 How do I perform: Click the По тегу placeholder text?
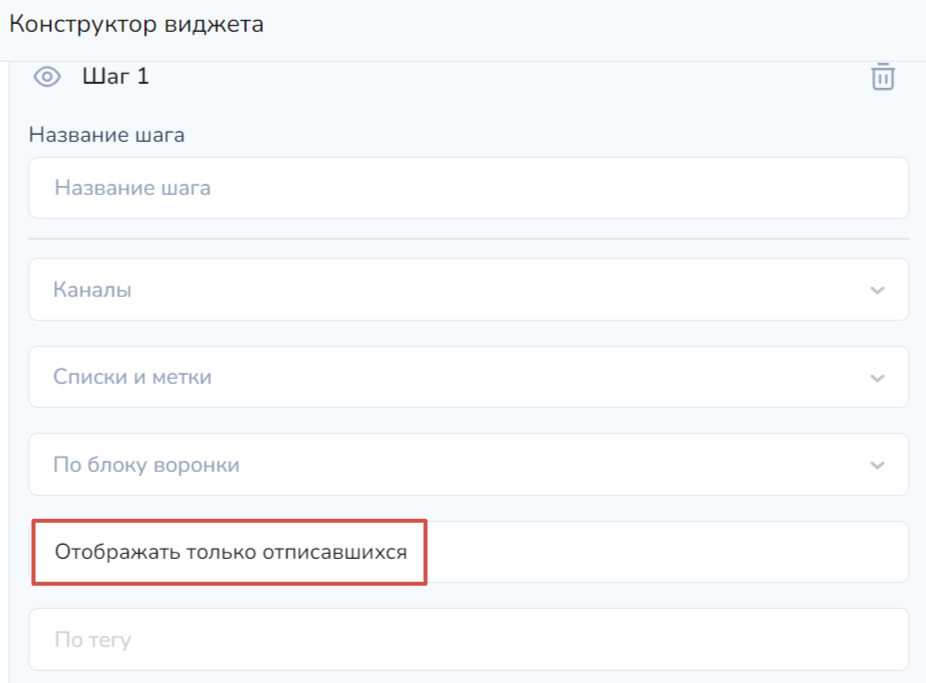click(92, 639)
